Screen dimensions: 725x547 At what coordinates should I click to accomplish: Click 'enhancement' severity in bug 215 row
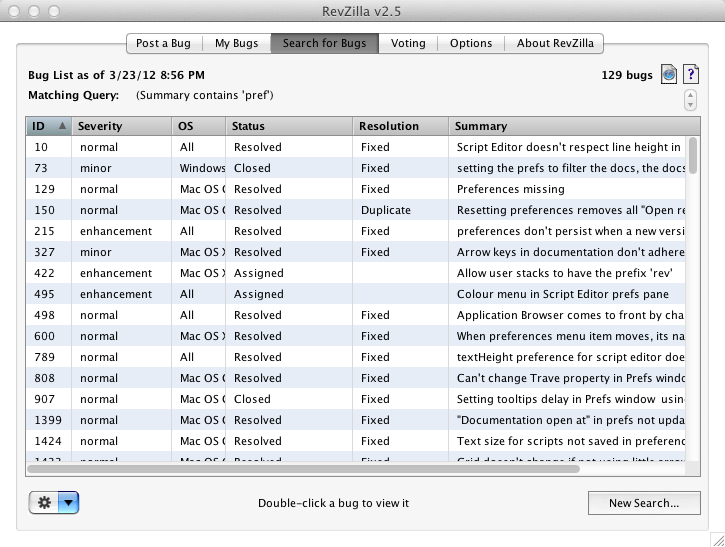tap(116, 231)
